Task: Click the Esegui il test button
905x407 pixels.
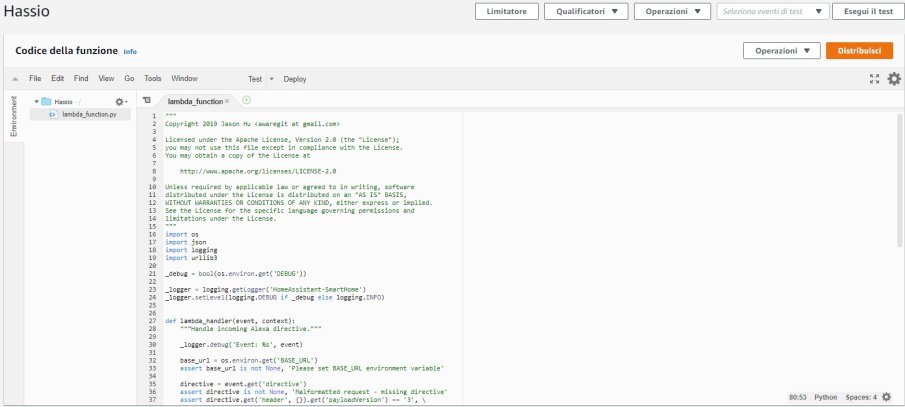Action: (x=868, y=12)
